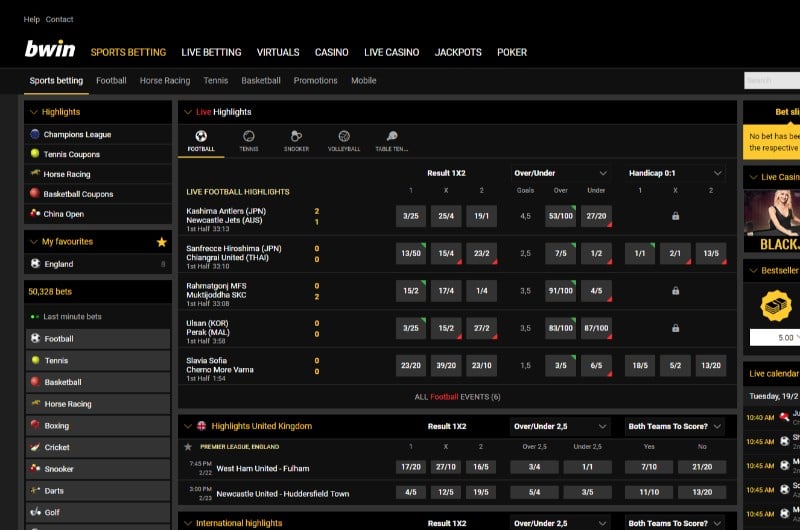800x530 pixels.
Task: Open China Open in Highlights
Action: (97, 214)
